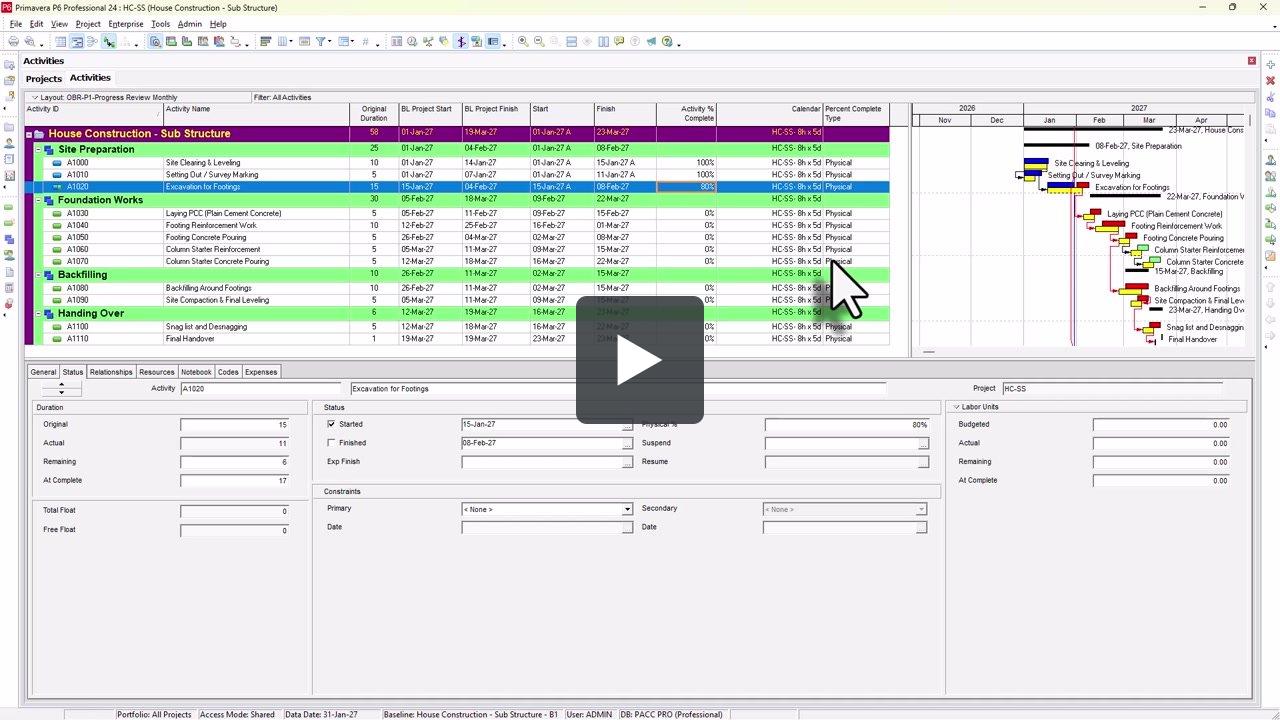Click the green plus Add activity icon
Screen dimensions: 1280x720
(1271, 65)
